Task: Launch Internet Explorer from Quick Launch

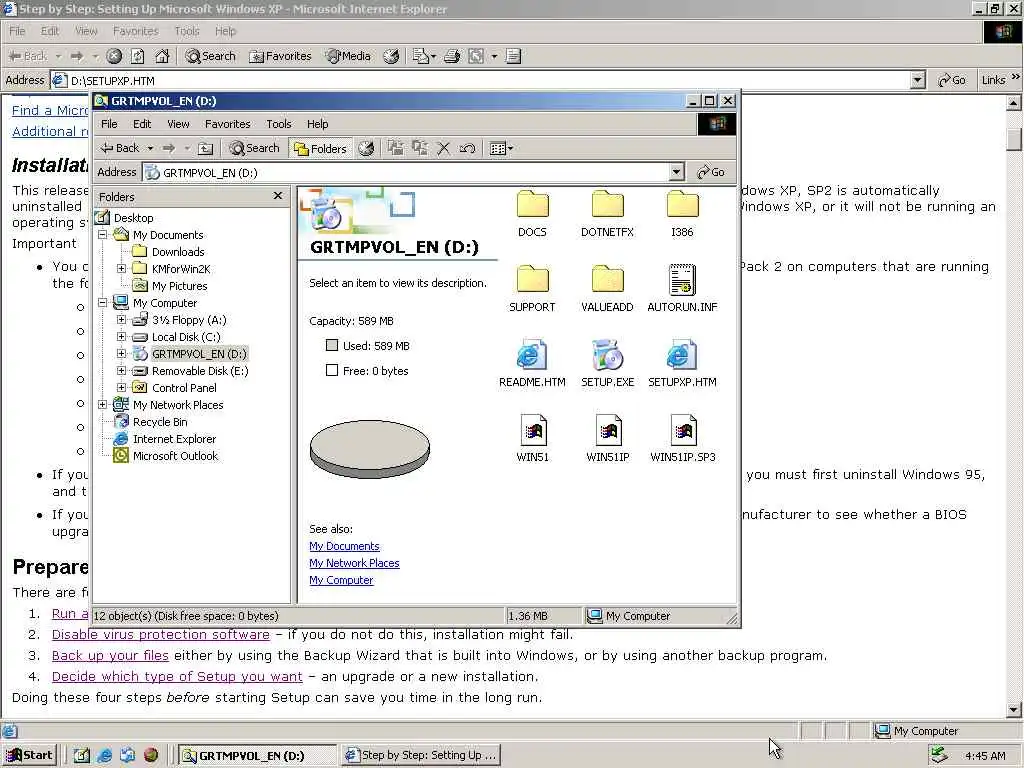Action: tap(104, 756)
